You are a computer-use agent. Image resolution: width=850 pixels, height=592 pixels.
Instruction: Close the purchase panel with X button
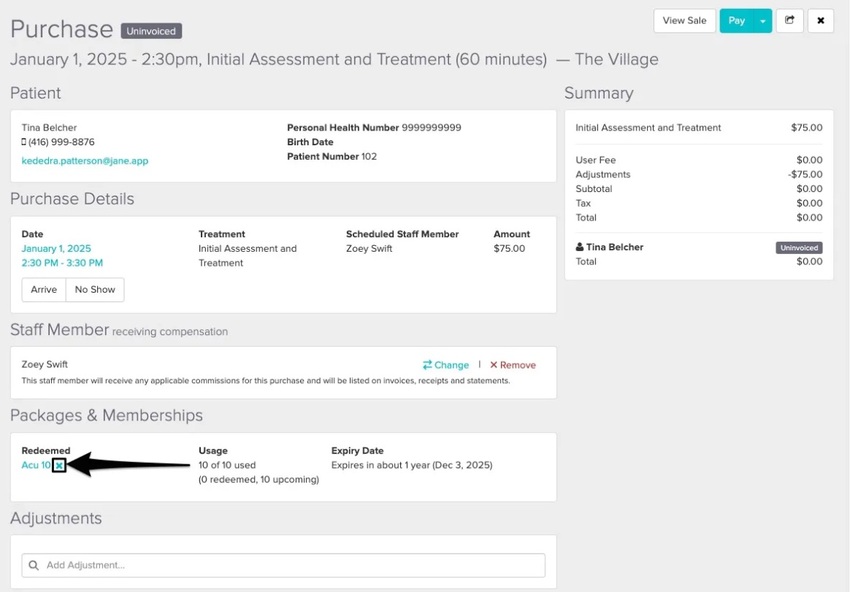tap(821, 21)
